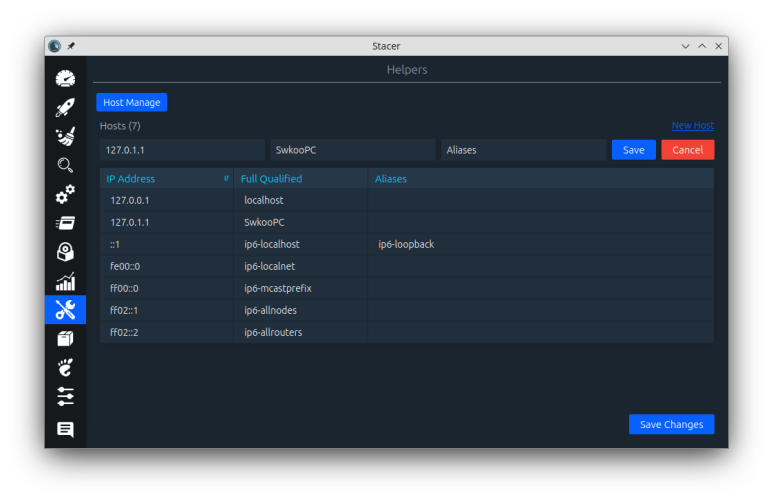773x501 pixels.
Task: Open Feedback message icon in sidebar
Action: pos(65,429)
